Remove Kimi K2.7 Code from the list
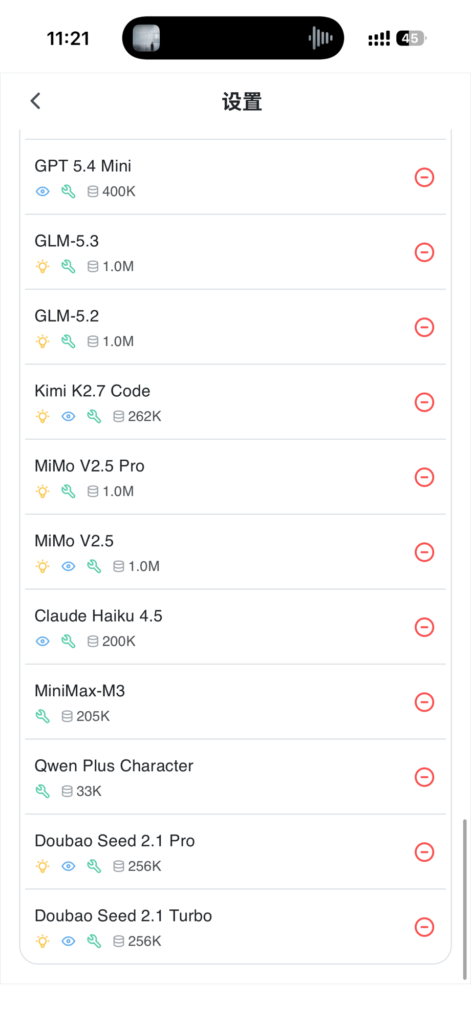 point(425,402)
